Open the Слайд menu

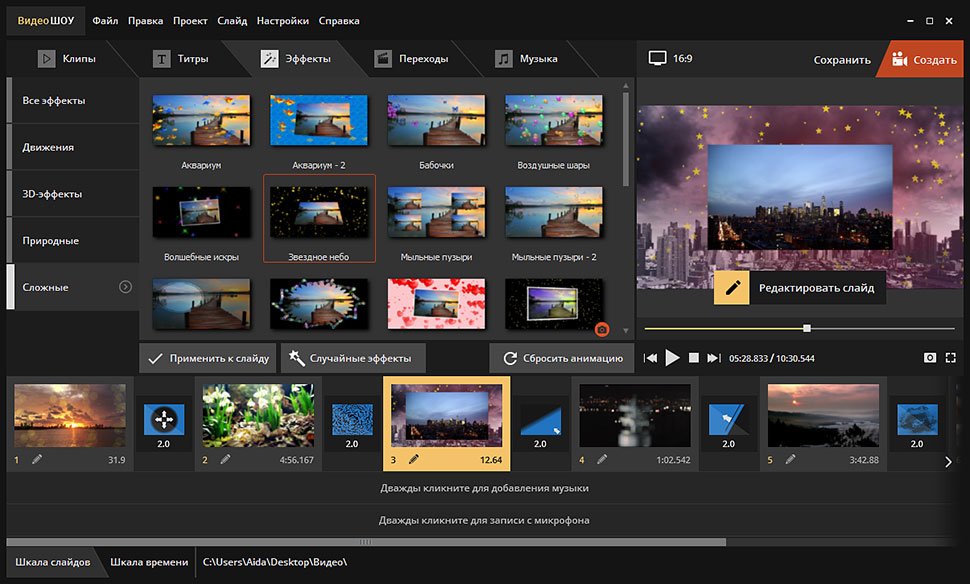tap(232, 20)
